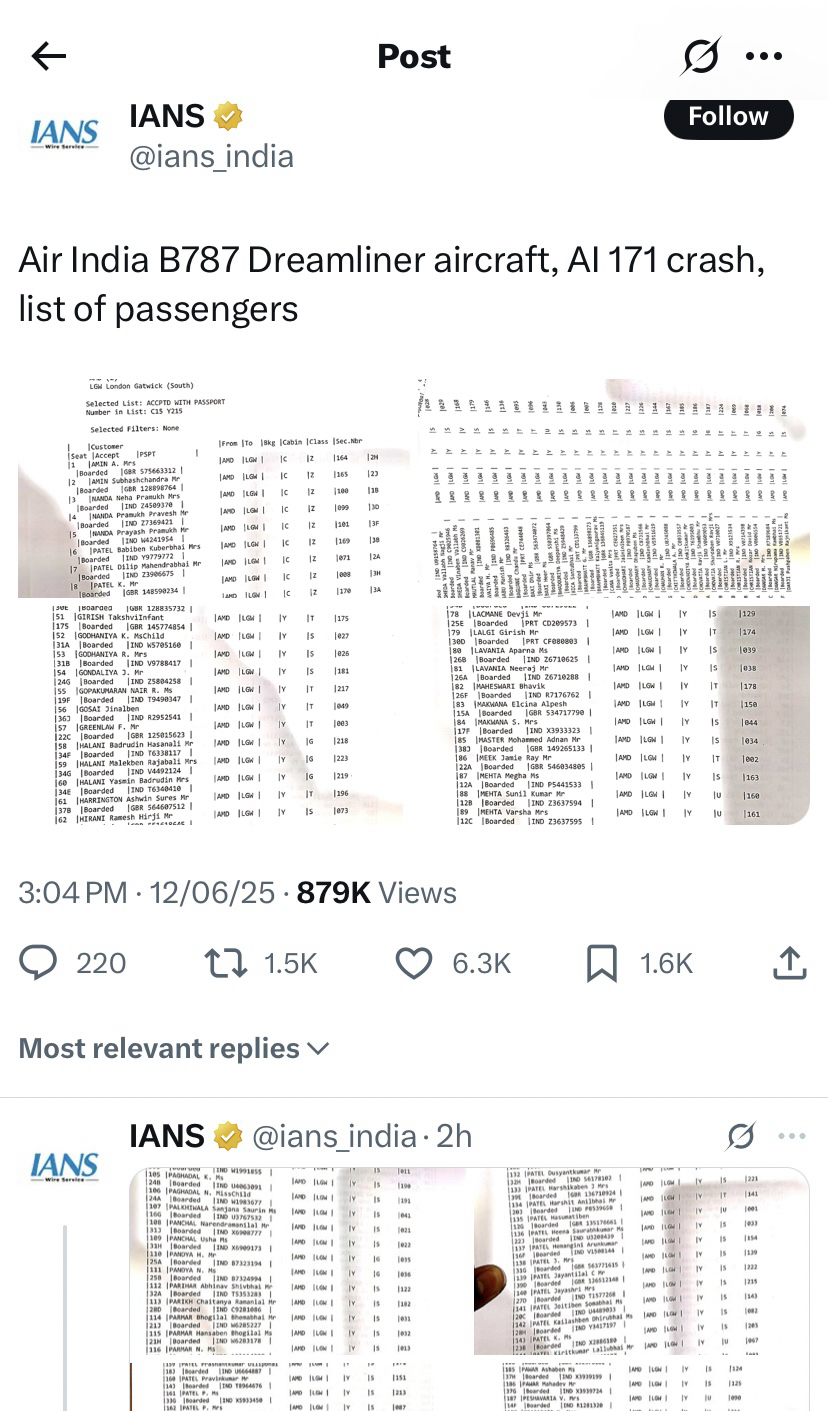This screenshot has width=828, height=1411.
Task: Tap the reply speech bubble icon
Action: 39,962
